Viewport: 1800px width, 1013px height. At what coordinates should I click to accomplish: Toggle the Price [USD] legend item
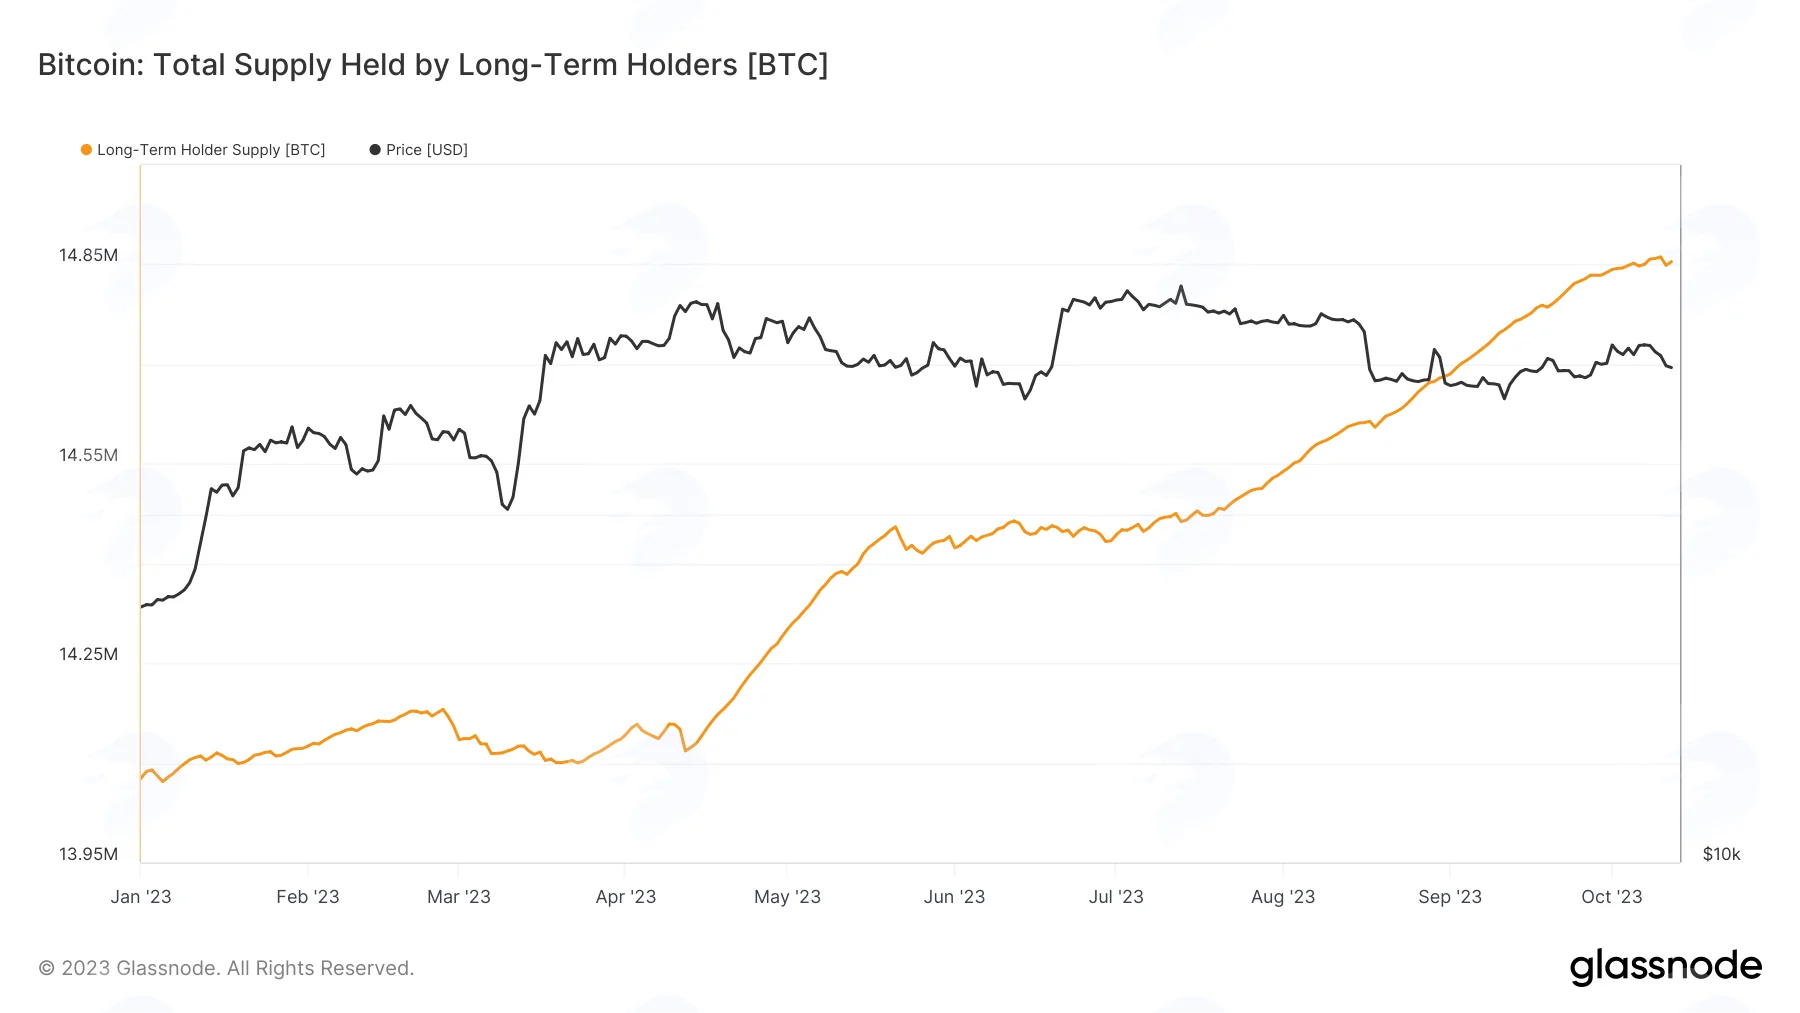tap(419, 150)
